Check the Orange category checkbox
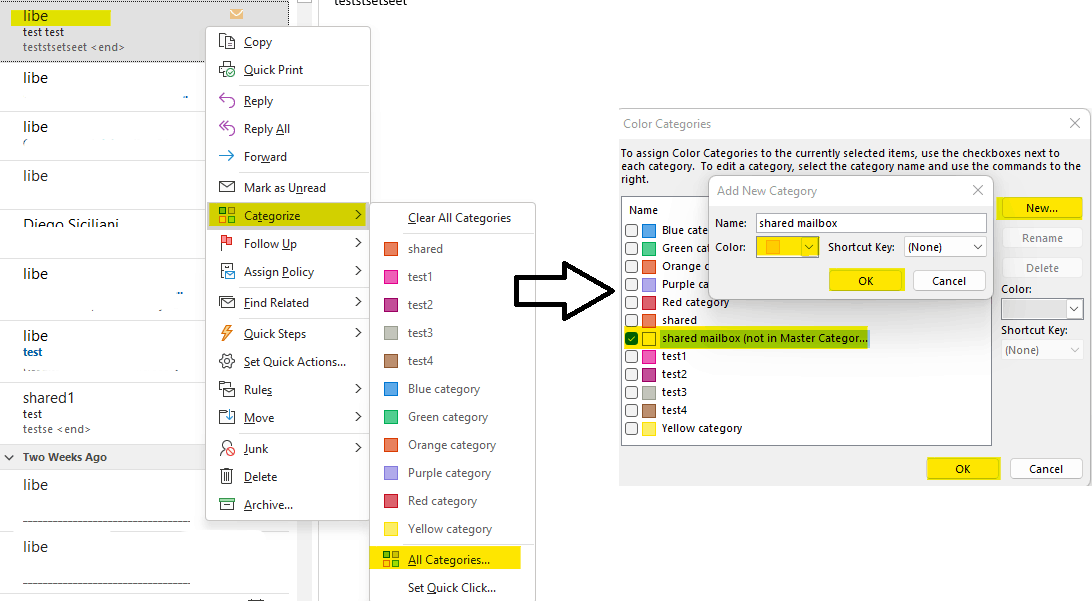This screenshot has width=1092, height=601. (632, 266)
